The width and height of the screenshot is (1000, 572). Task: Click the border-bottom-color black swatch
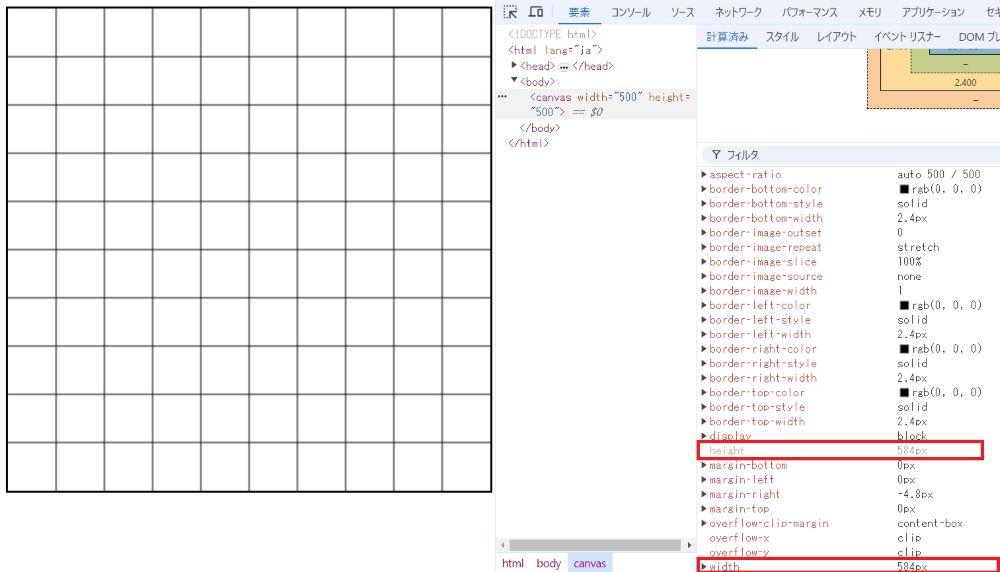(904, 189)
